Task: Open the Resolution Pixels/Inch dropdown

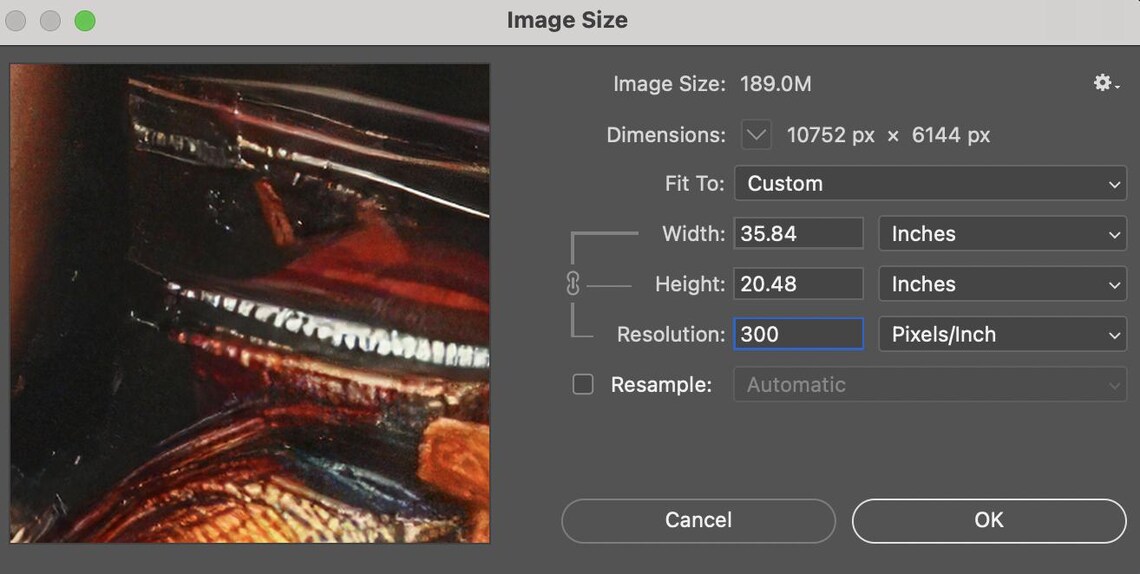Action: [x=1003, y=334]
